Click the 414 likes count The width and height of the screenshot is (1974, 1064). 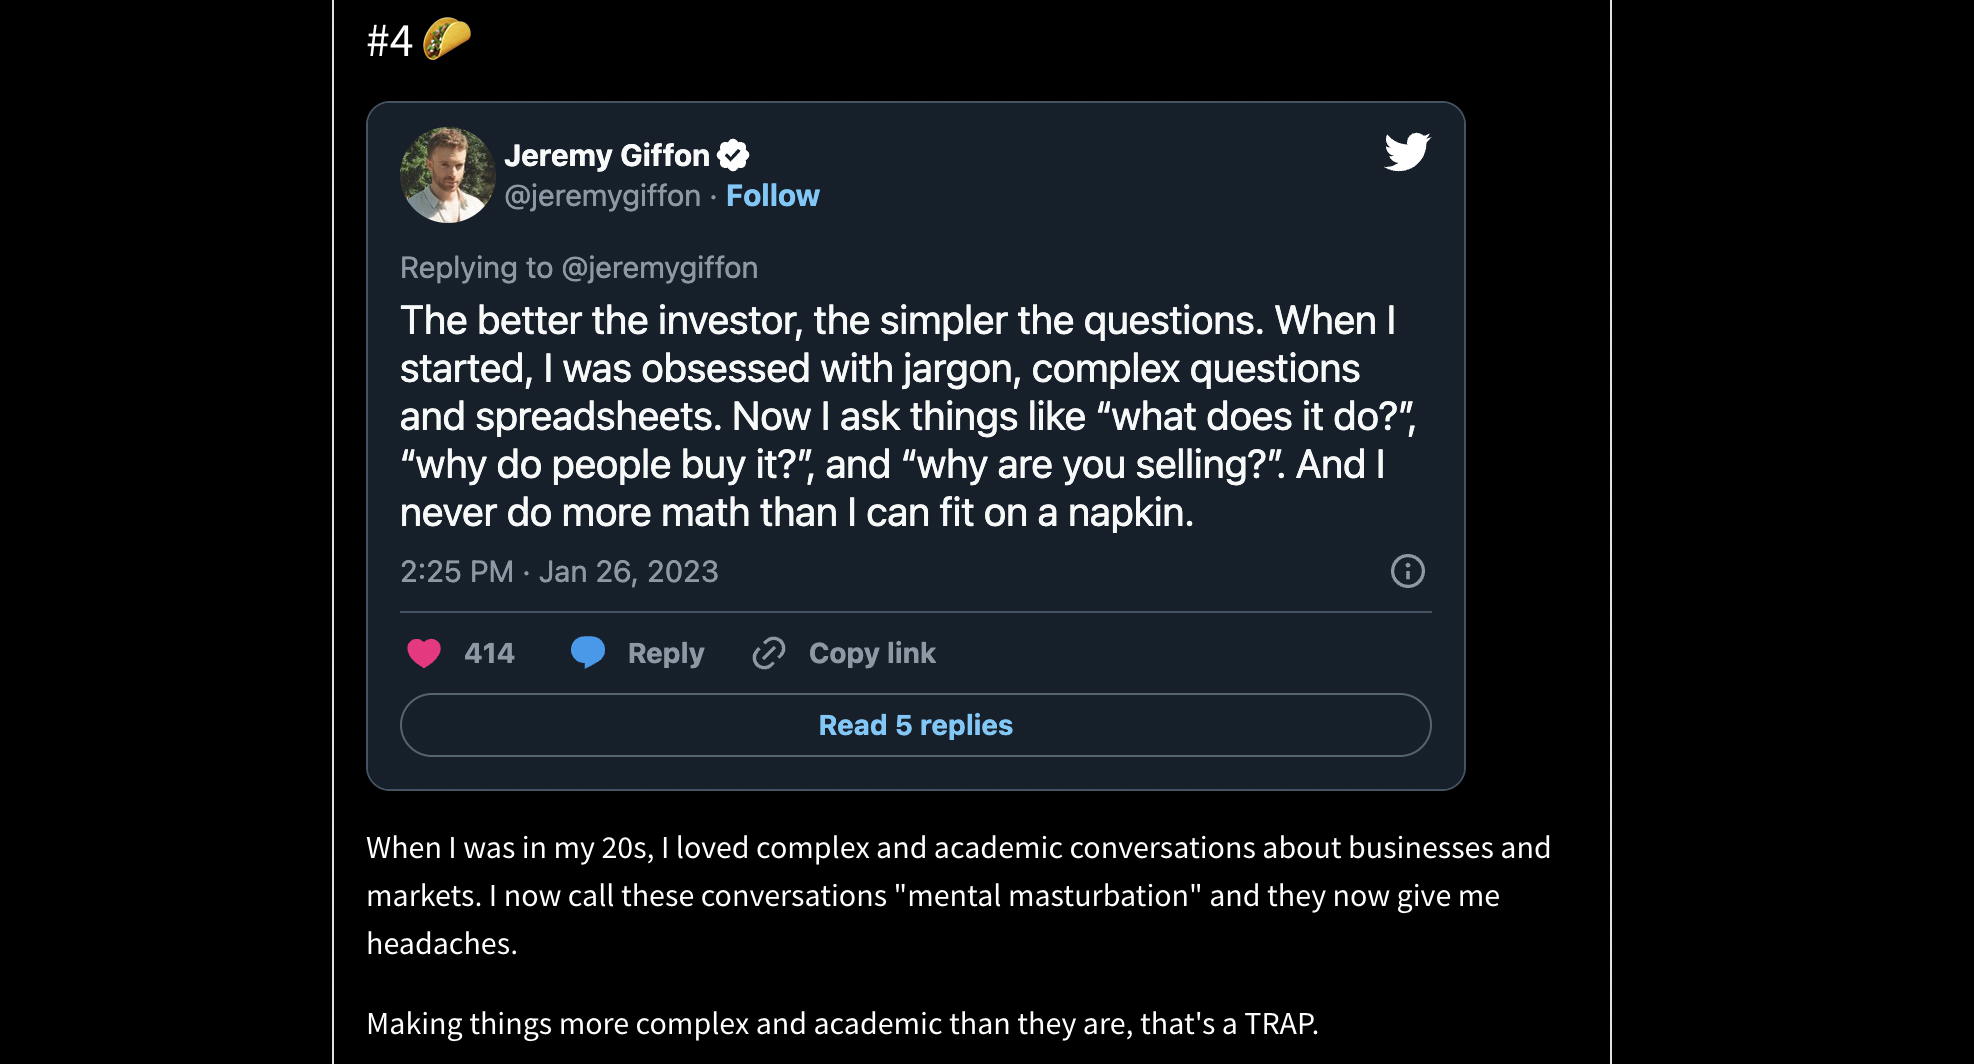[489, 653]
